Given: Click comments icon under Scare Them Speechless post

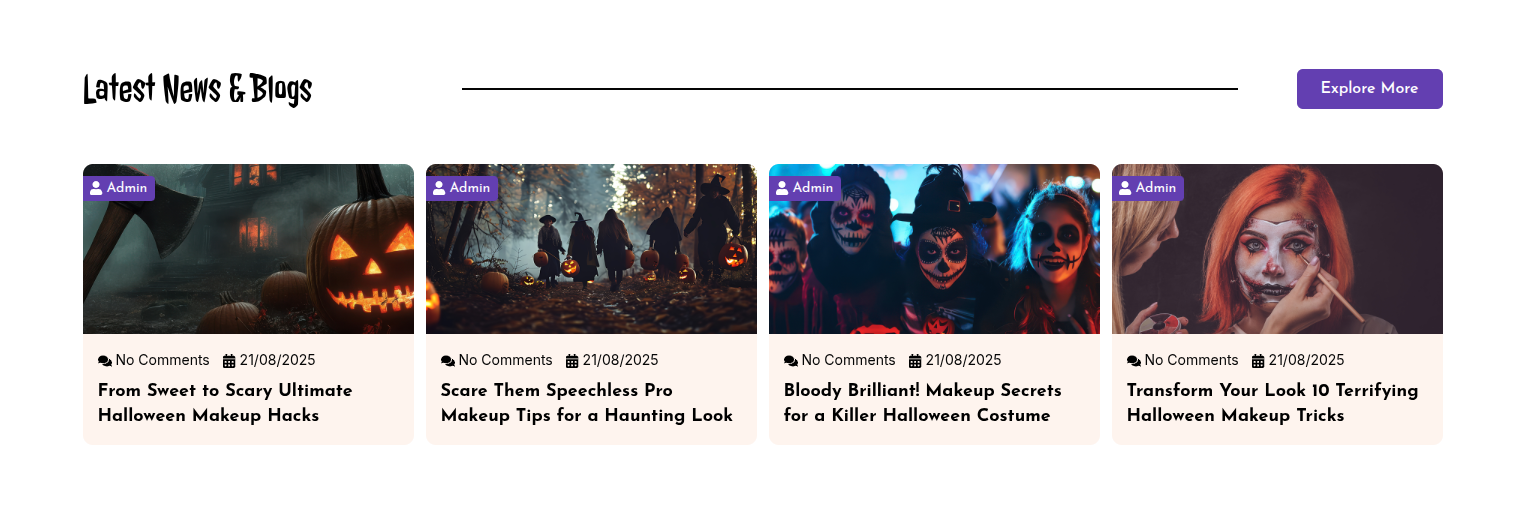Looking at the screenshot, I should [448, 361].
